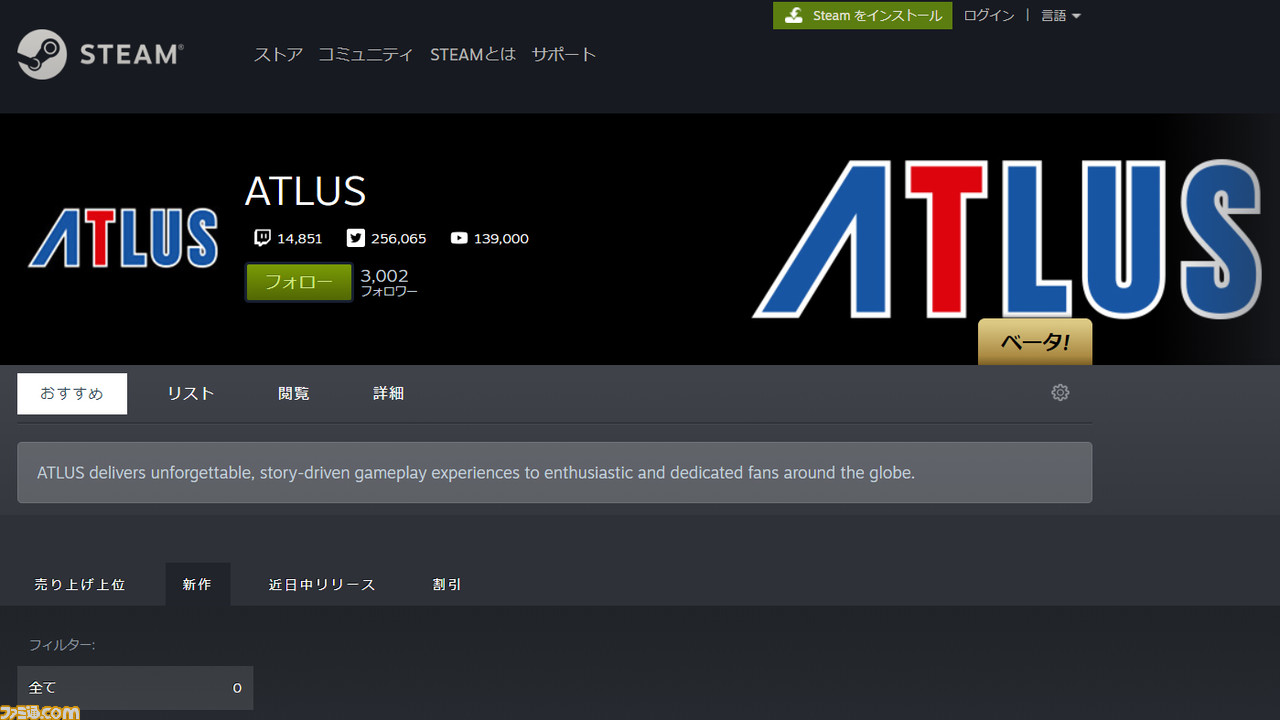Select the 近日中リリース tab
1280x720 pixels.
[322, 584]
